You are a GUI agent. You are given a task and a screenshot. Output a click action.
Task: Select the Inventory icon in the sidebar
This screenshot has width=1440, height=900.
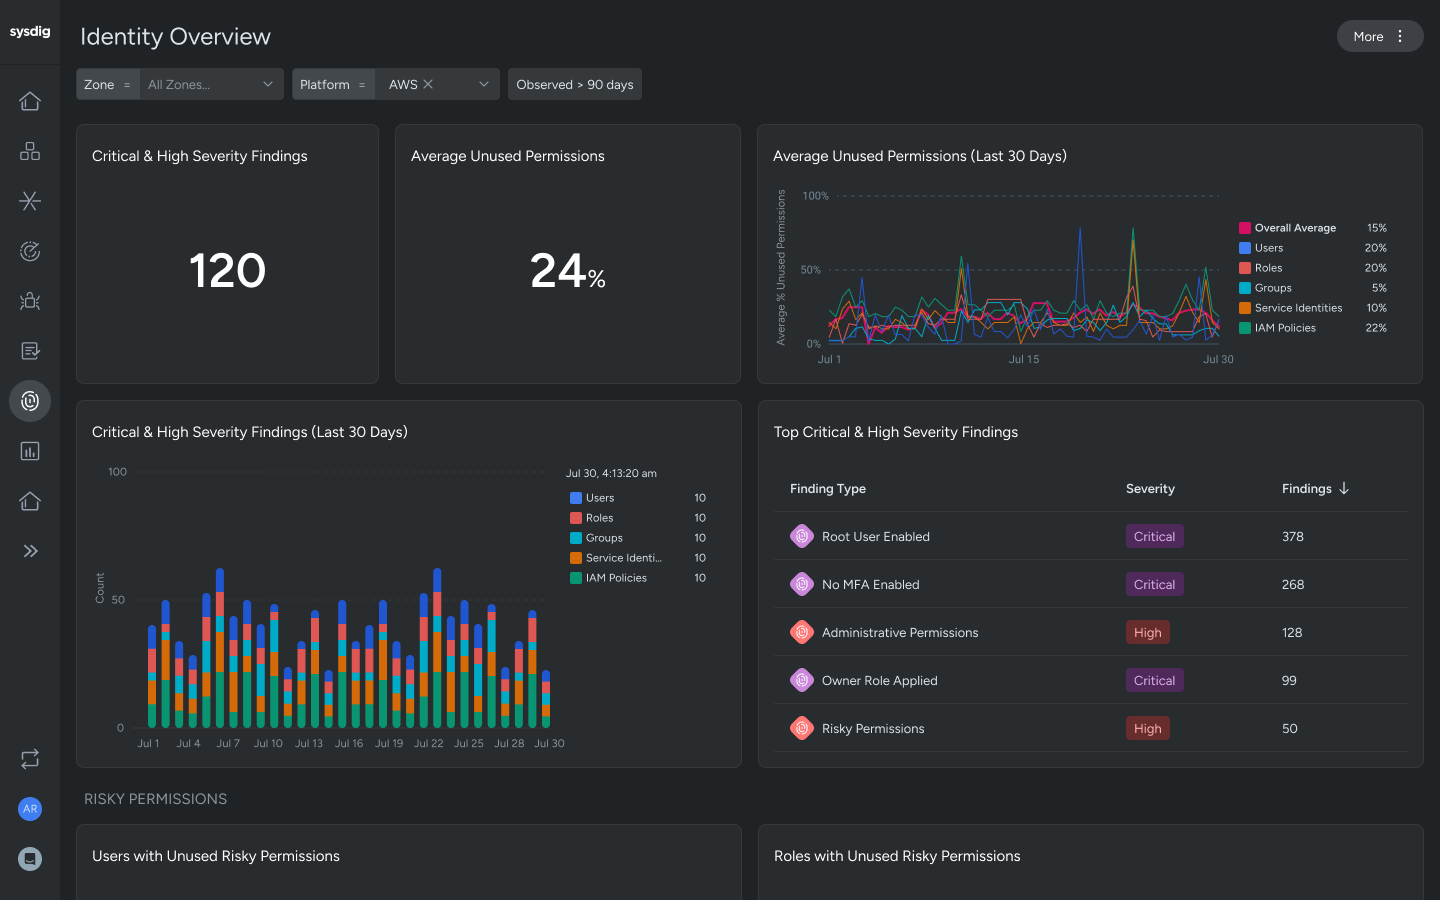[x=30, y=151]
